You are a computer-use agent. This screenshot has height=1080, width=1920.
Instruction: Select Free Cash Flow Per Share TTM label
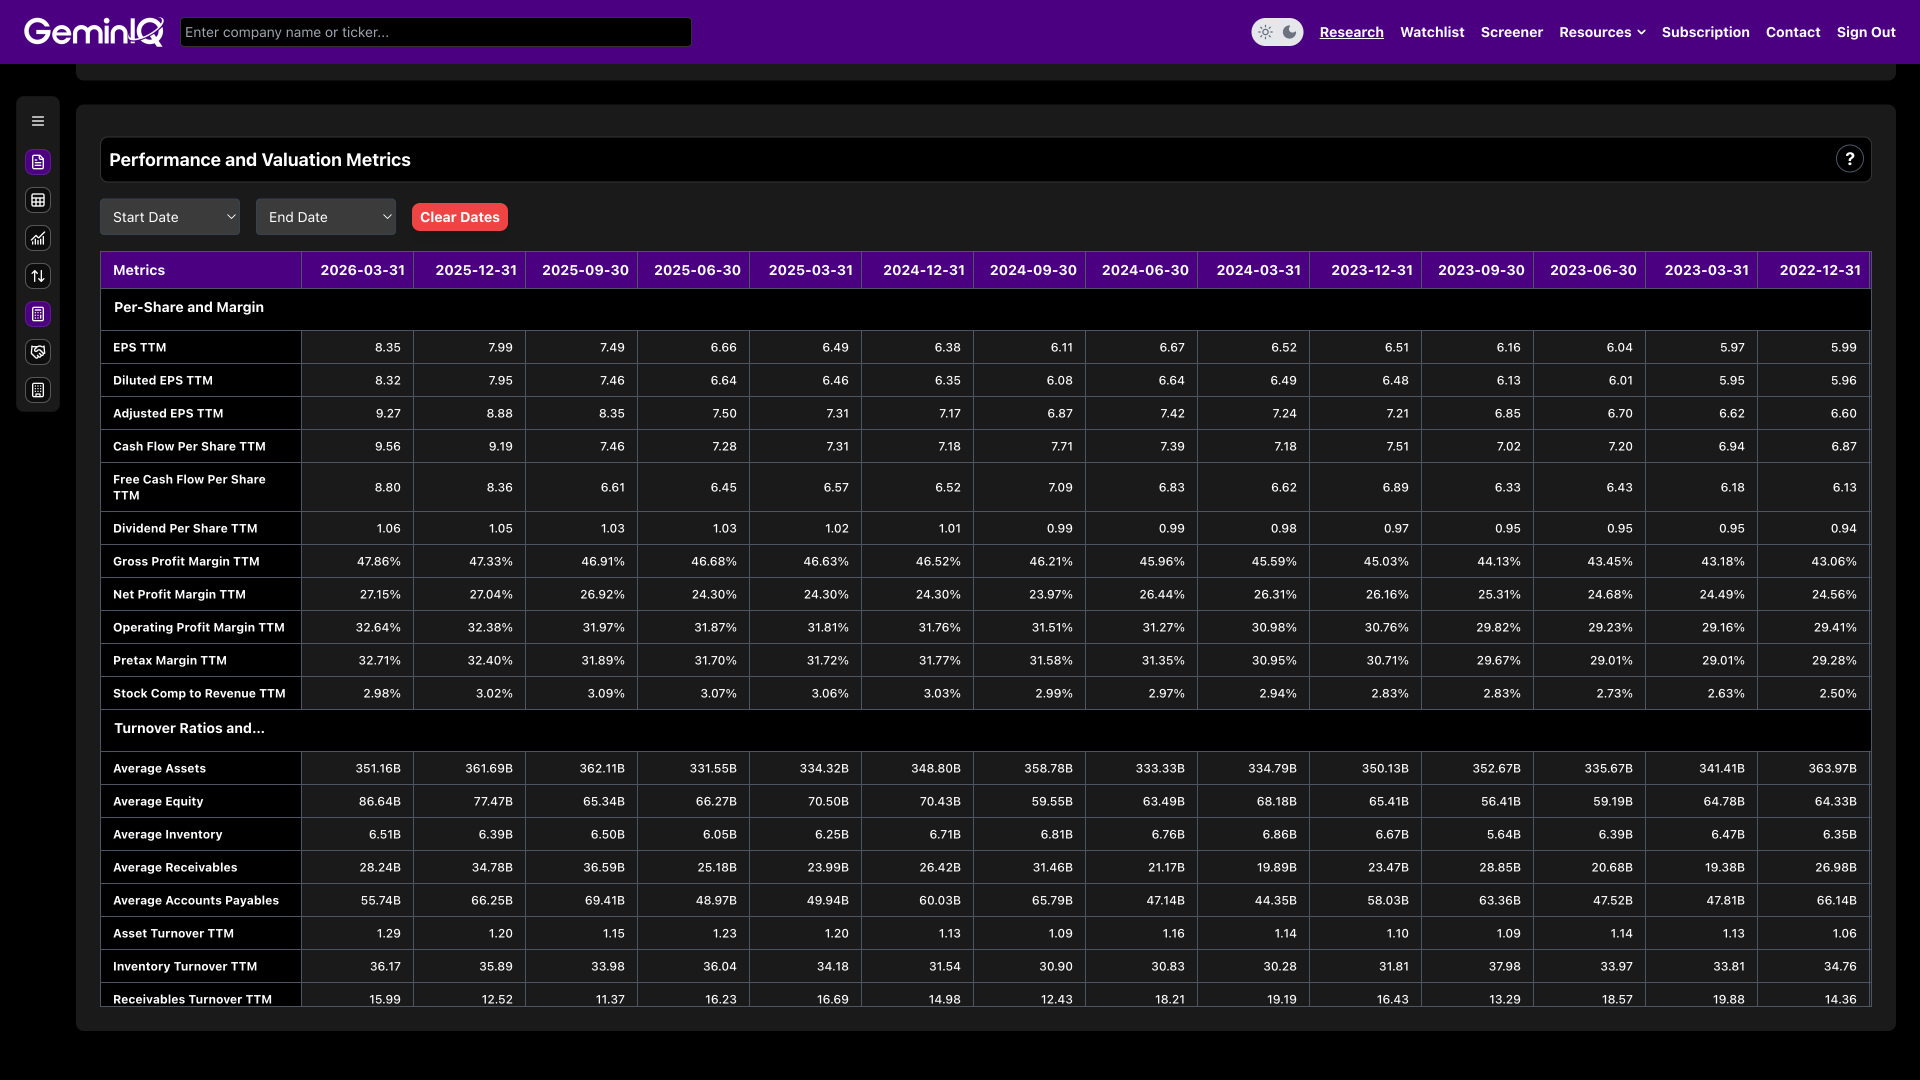(x=189, y=487)
